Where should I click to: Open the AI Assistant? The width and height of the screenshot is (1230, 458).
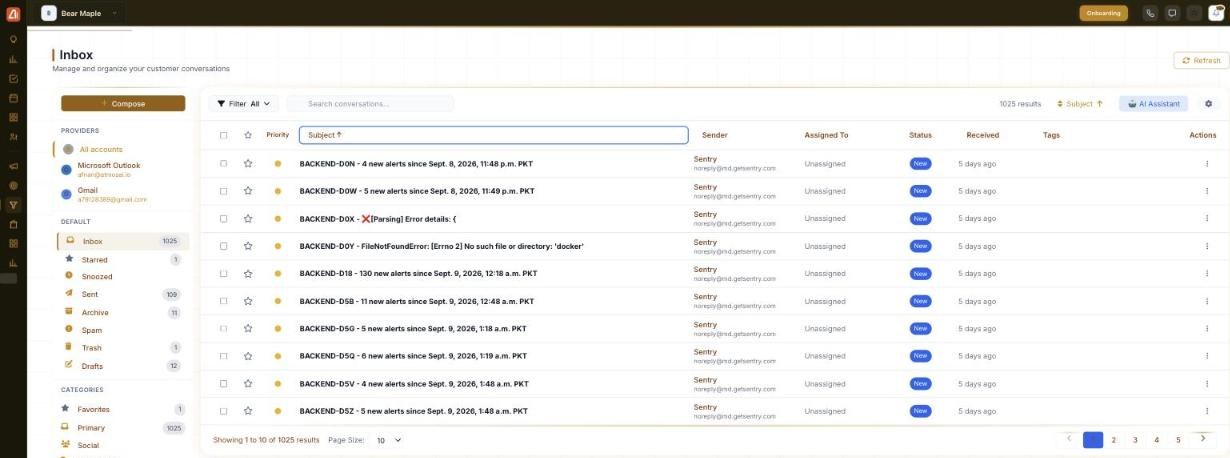pyautogui.click(x=1154, y=103)
